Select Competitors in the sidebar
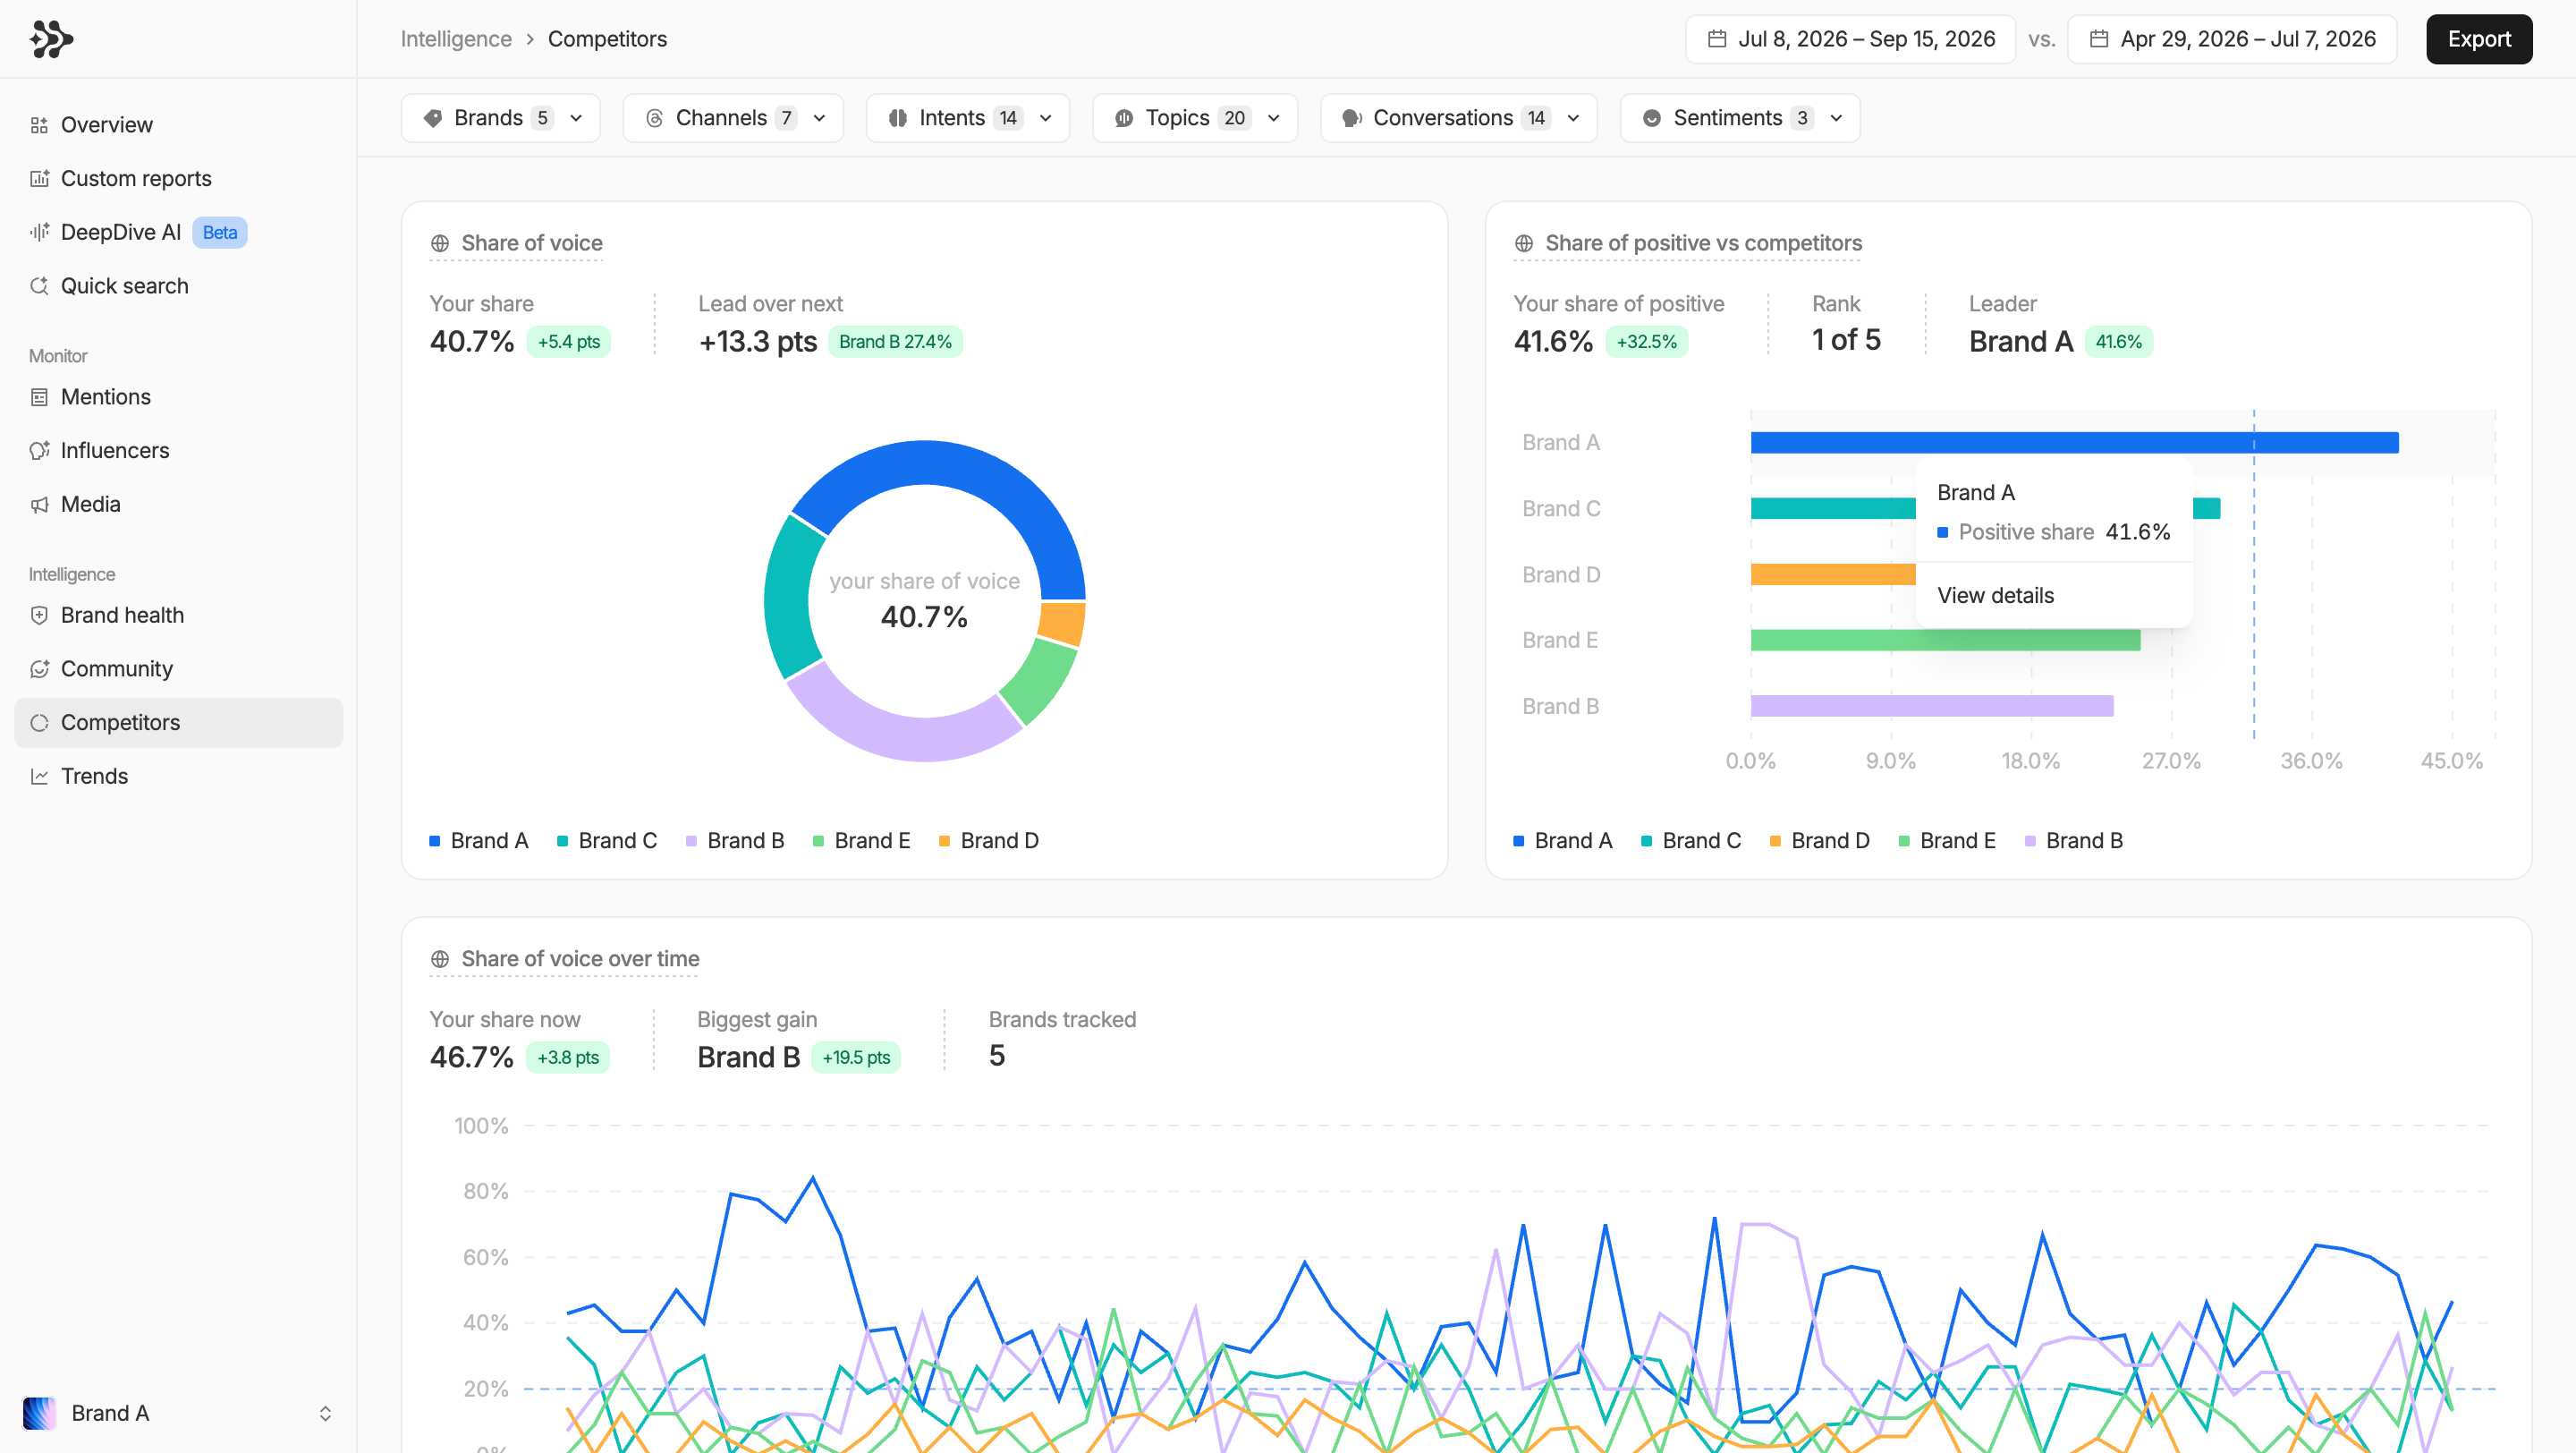 (178, 723)
